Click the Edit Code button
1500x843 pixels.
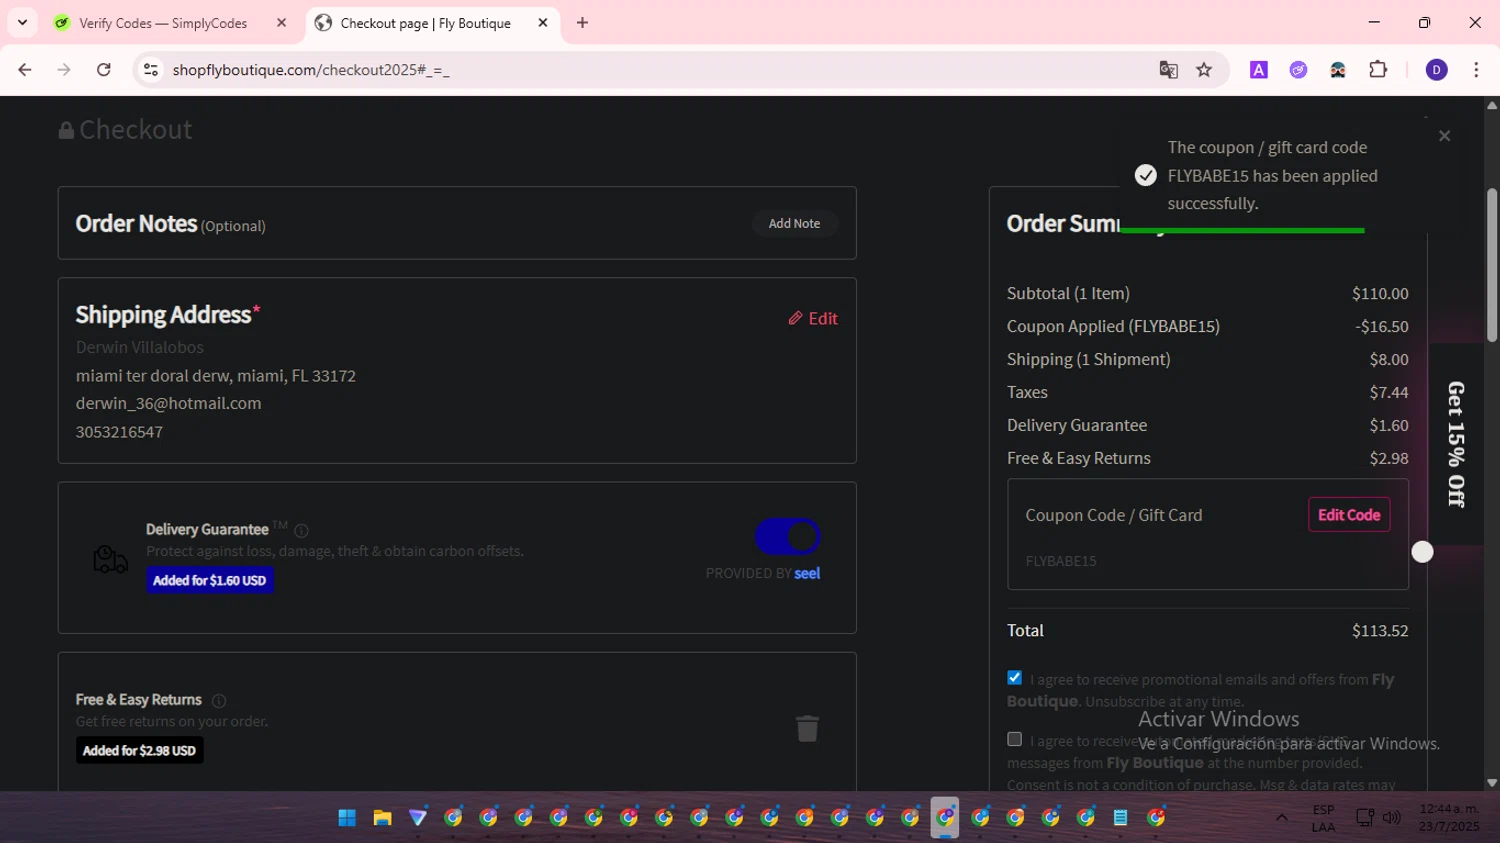[1349, 515]
